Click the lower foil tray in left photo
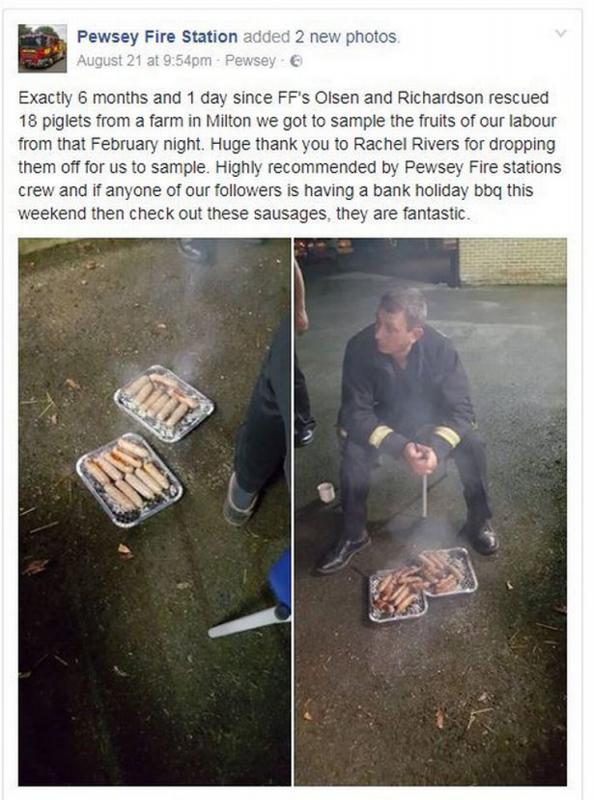594x800 pixels. [129, 480]
